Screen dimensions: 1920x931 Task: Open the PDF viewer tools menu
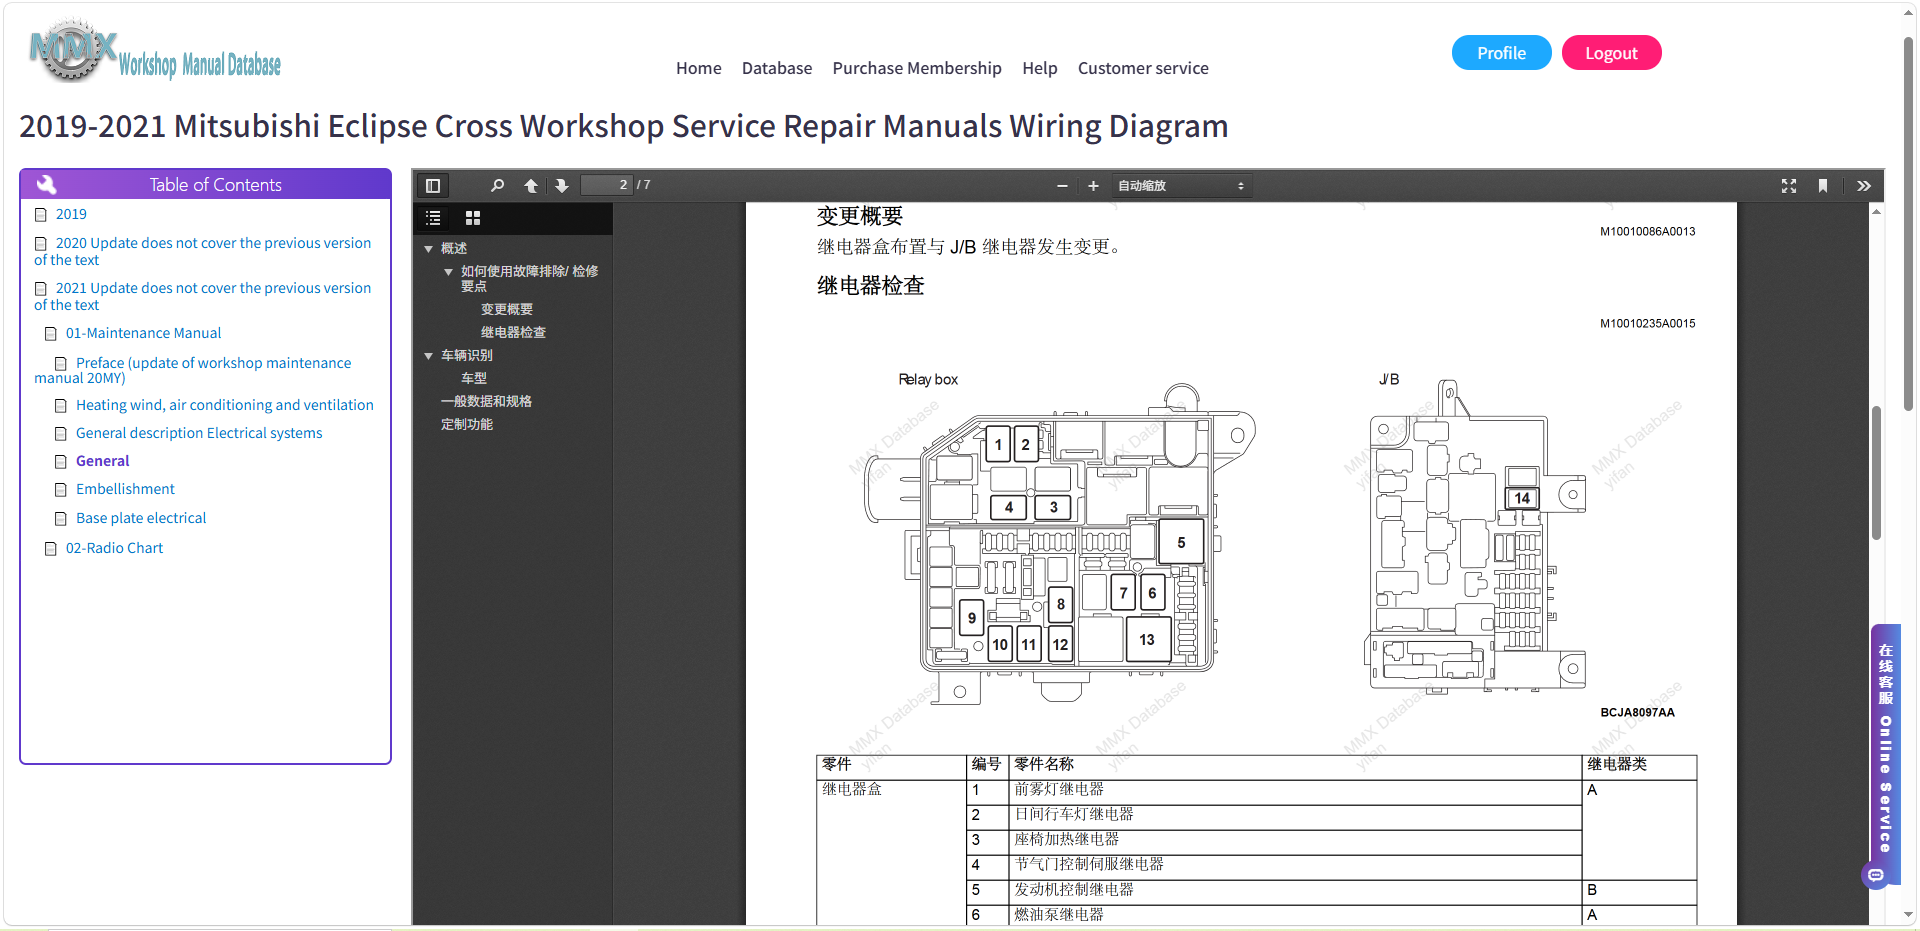coord(1864,185)
